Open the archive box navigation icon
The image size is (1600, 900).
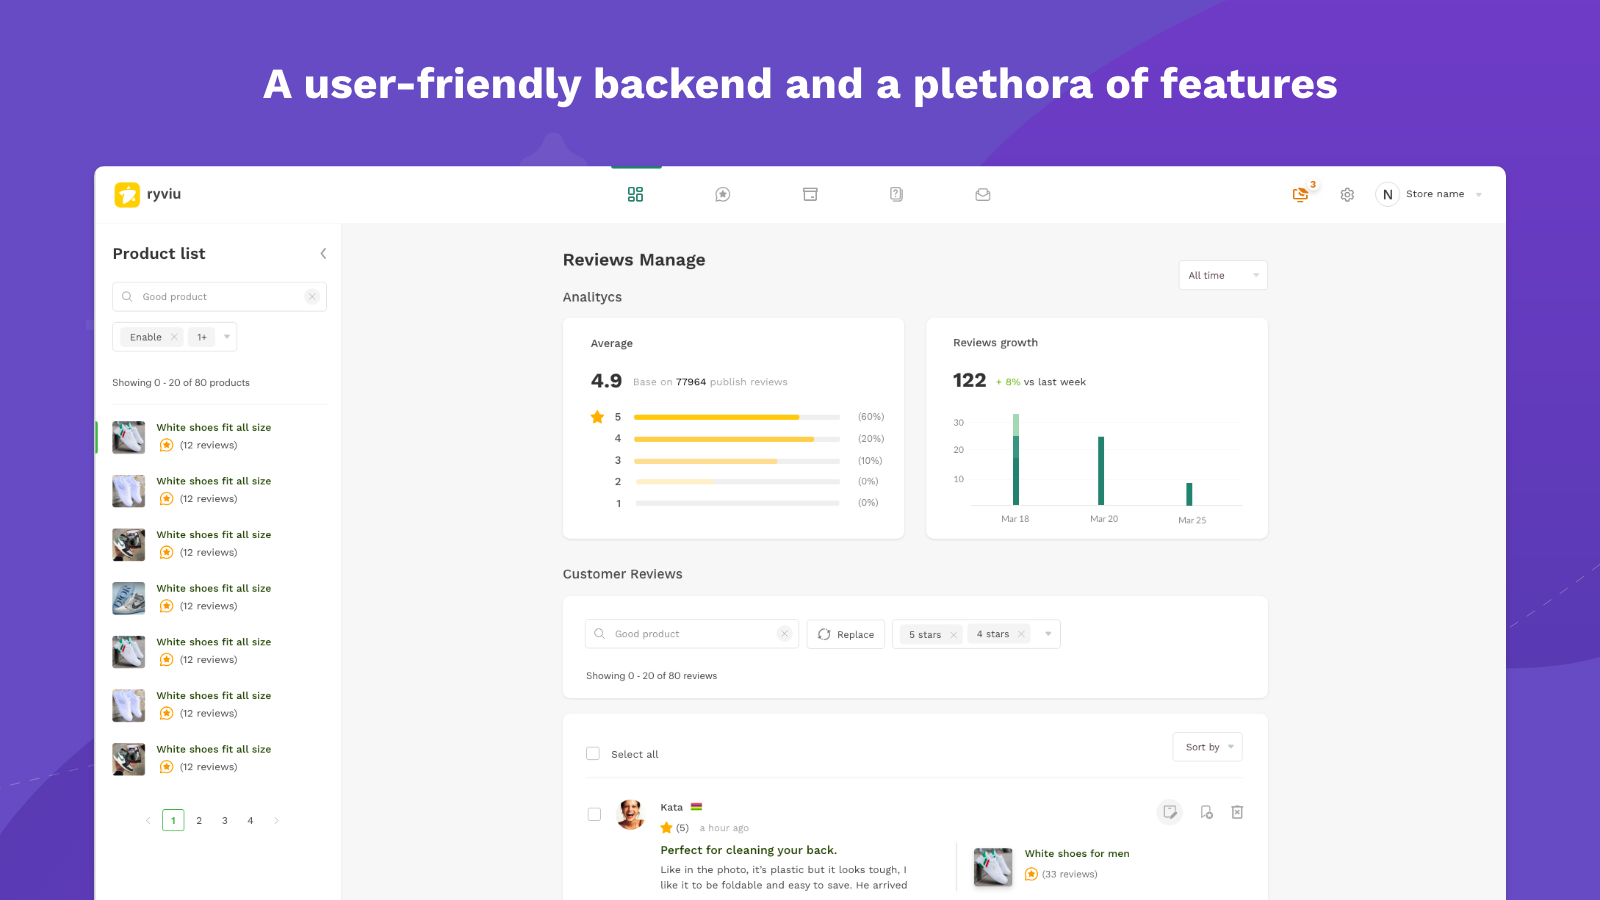810,195
